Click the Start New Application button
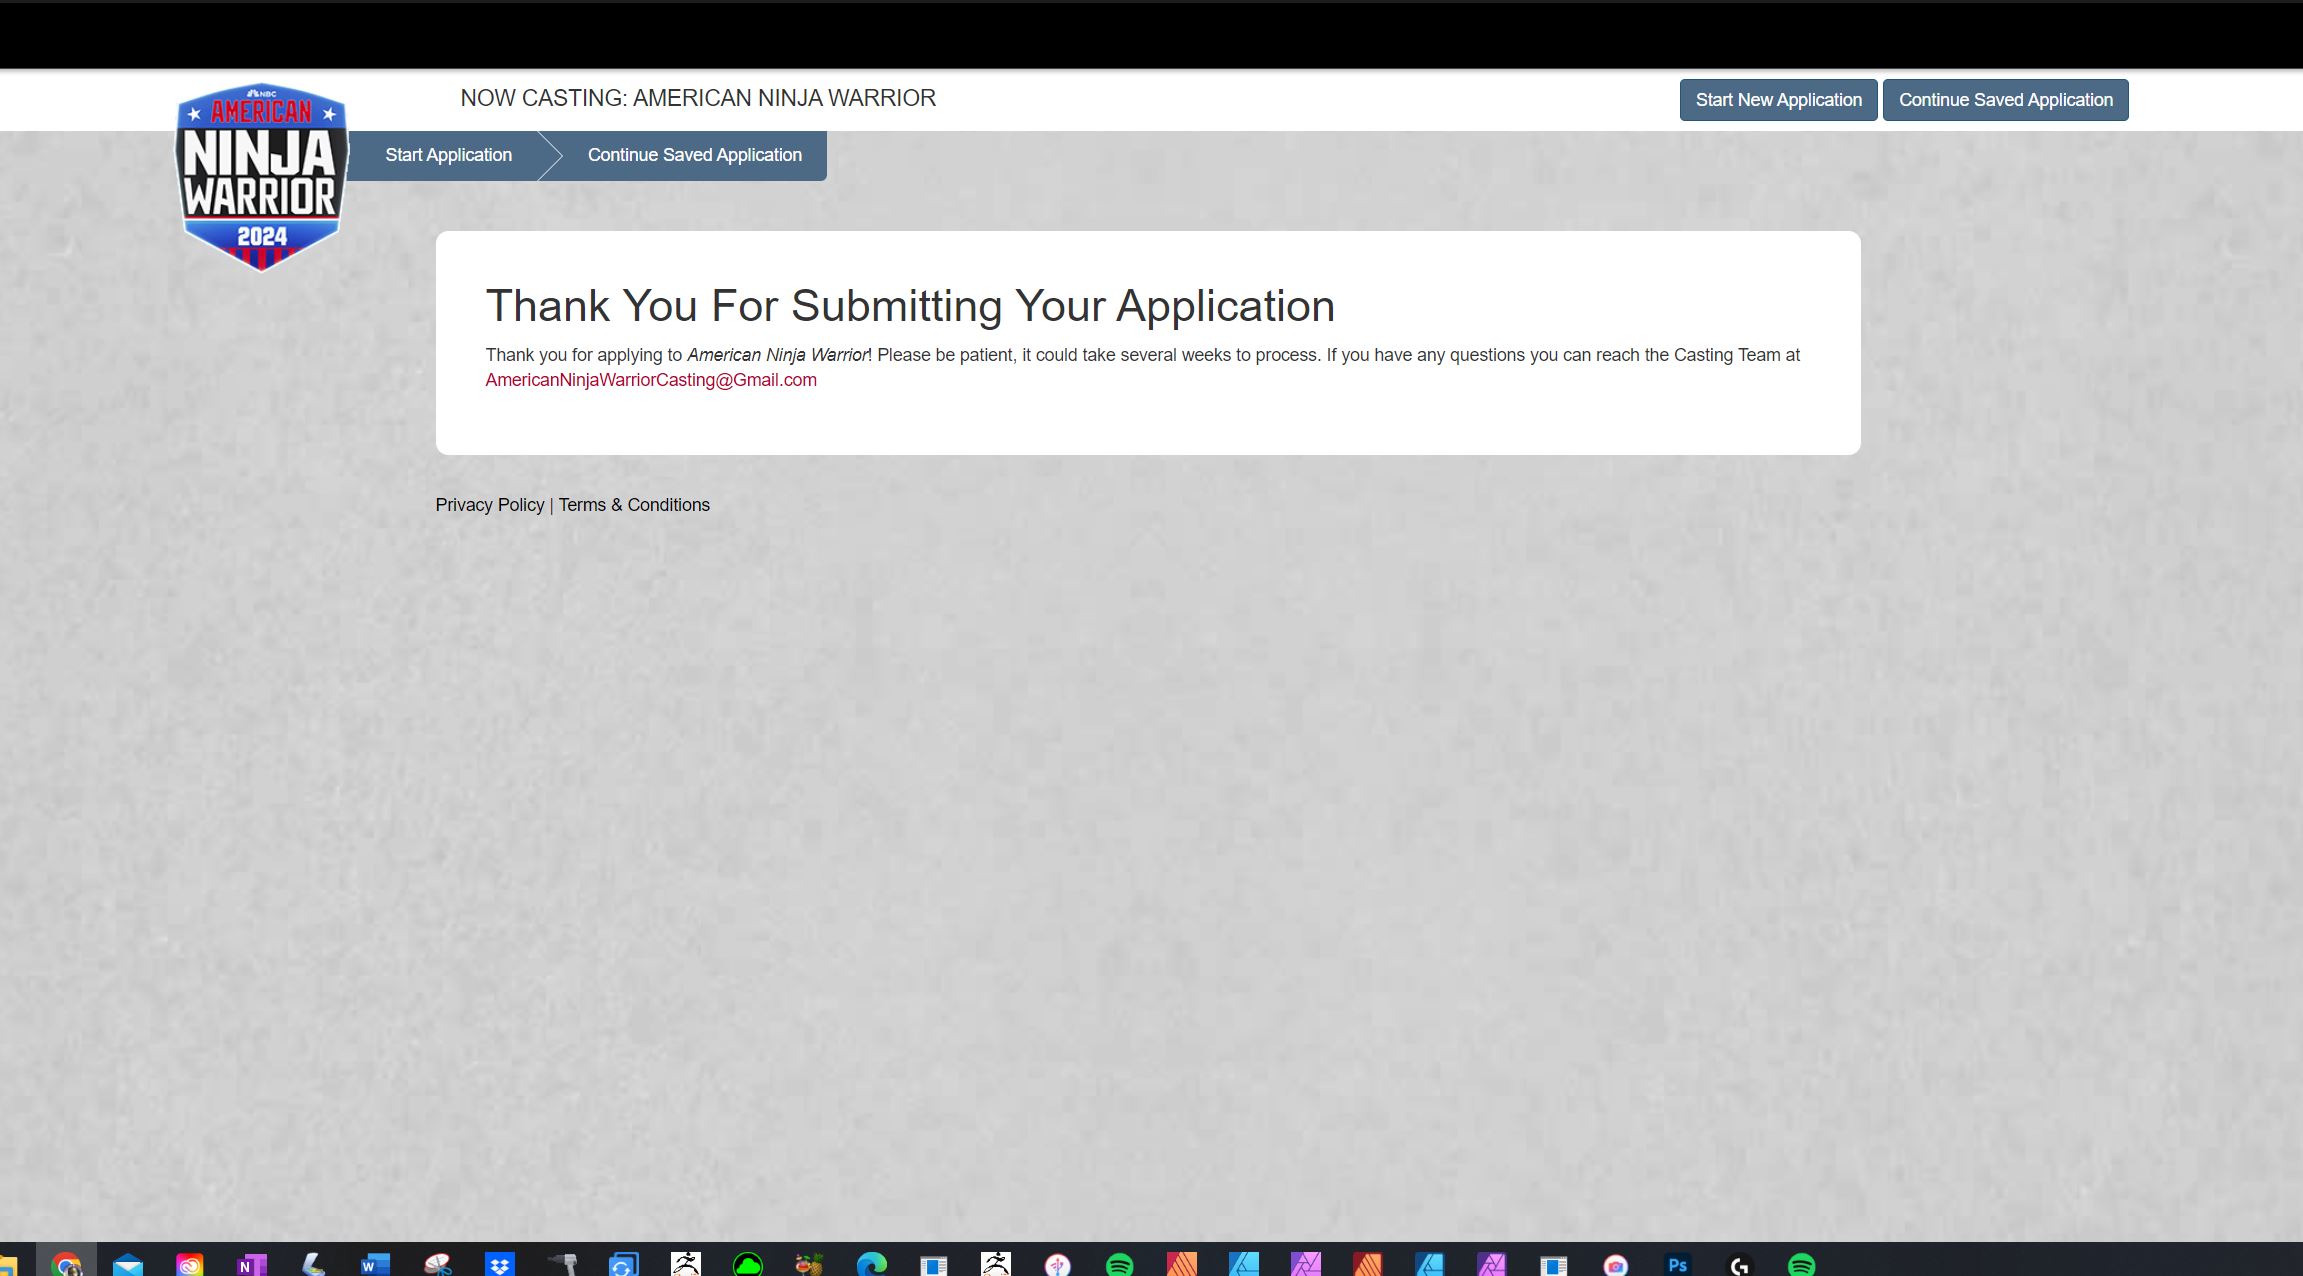This screenshot has width=2303, height=1276. pos(1778,100)
